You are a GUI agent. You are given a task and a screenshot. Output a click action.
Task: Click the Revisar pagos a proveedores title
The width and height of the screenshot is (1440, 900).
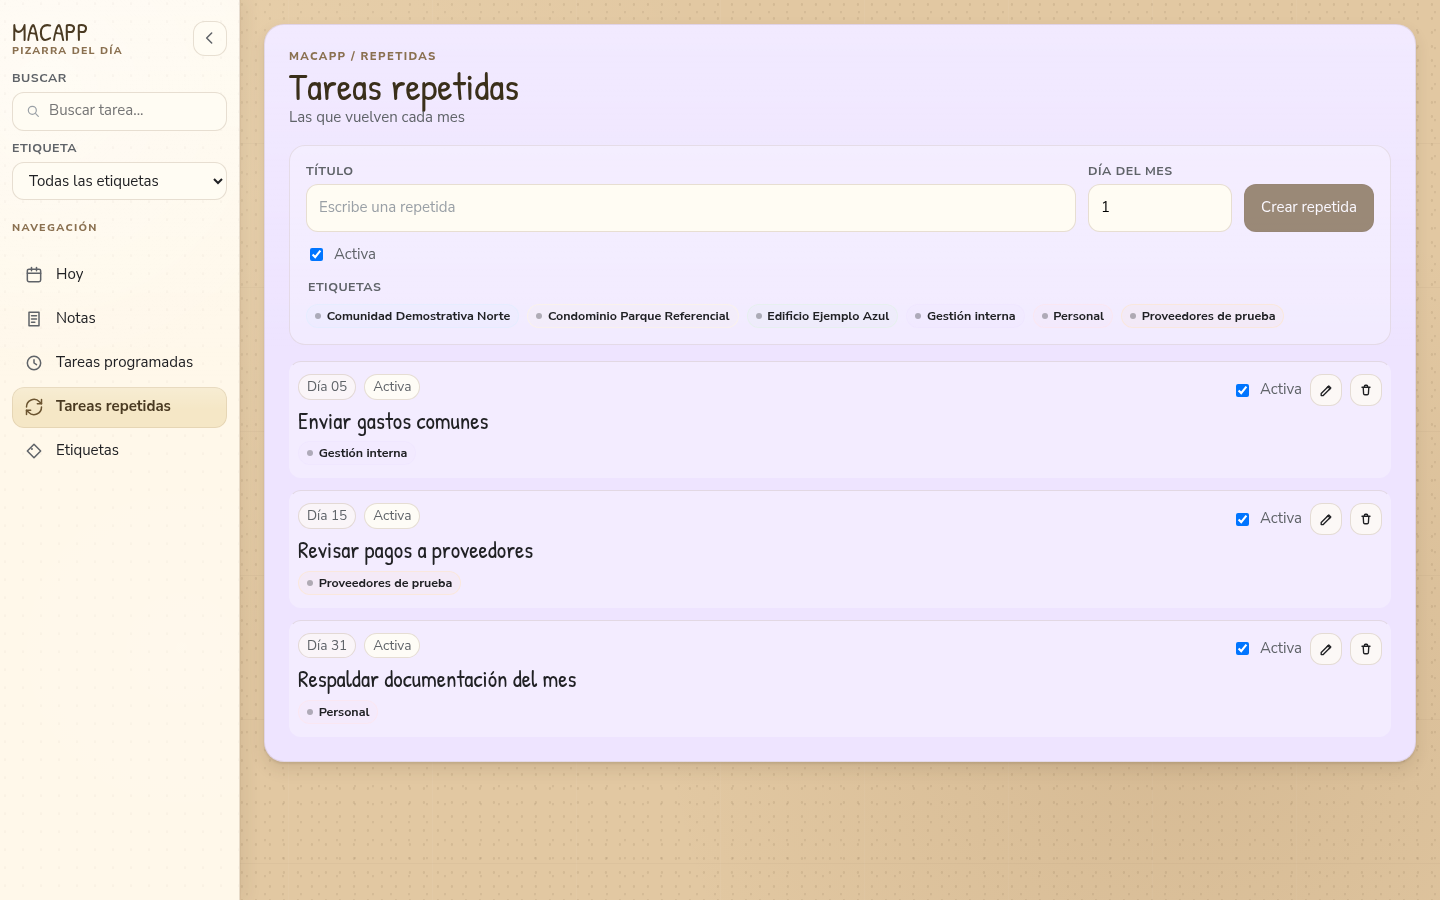pos(415,551)
